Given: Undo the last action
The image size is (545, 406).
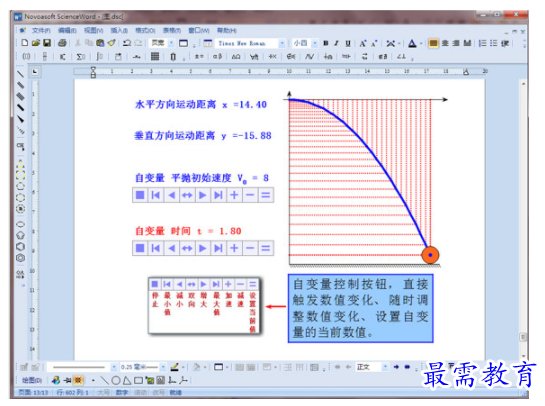Looking at the screenshot, I should [x=127, y=43].
